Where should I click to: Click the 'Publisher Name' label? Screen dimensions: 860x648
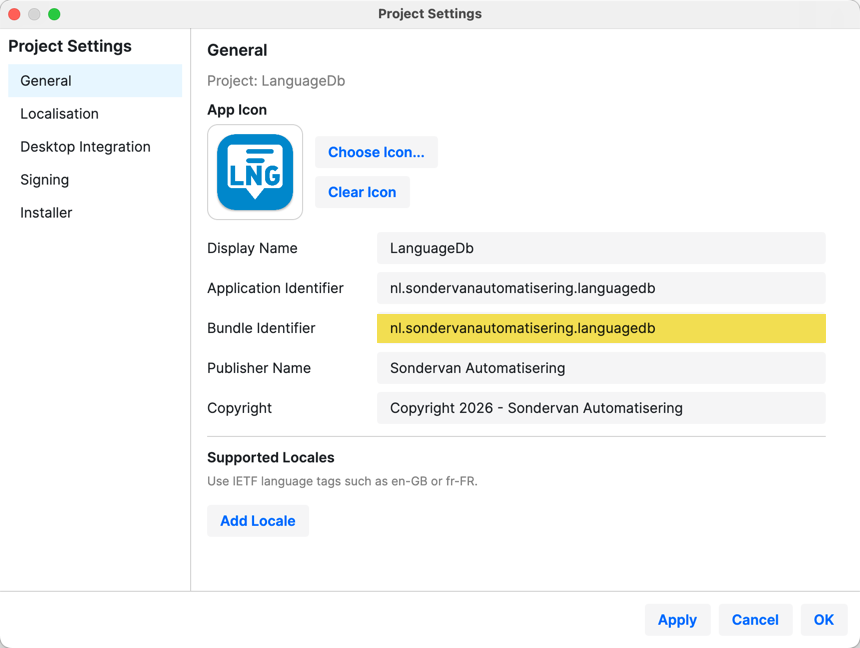[259, 368]
